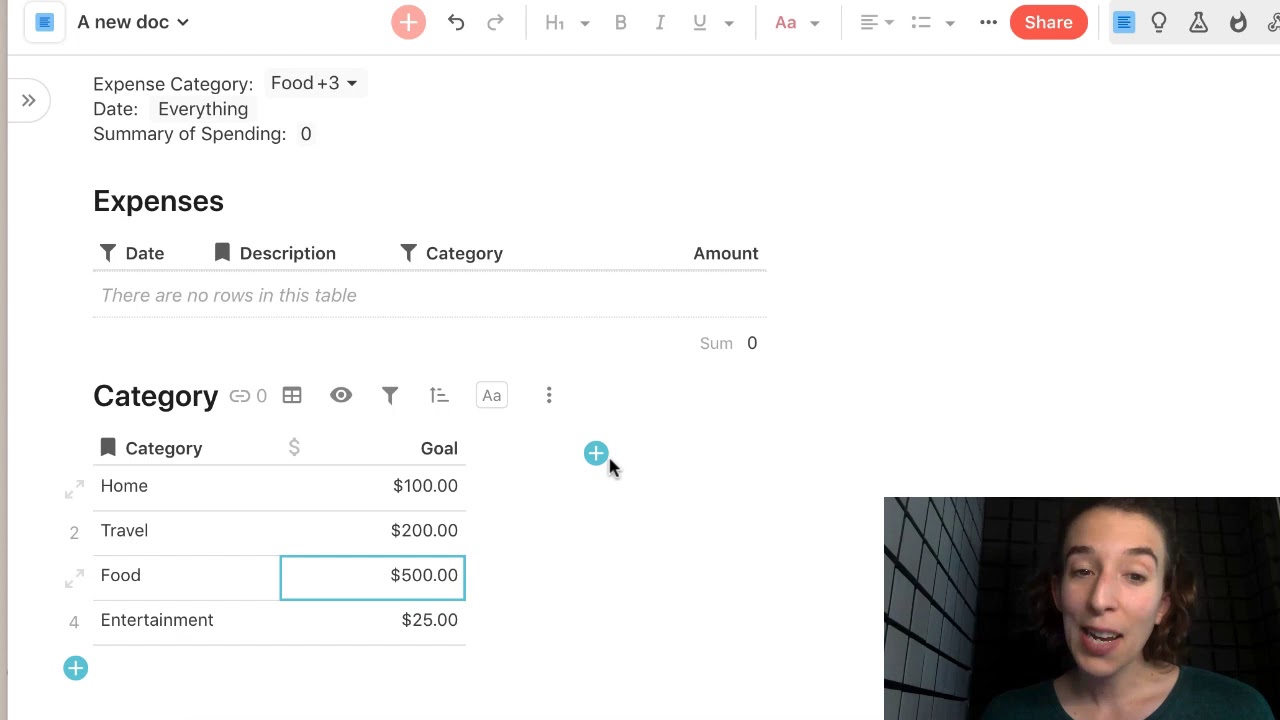Viewport: 1280px width, 720px height.
Task: Open the table layout icon for Category table
Action: click(292, 396)
